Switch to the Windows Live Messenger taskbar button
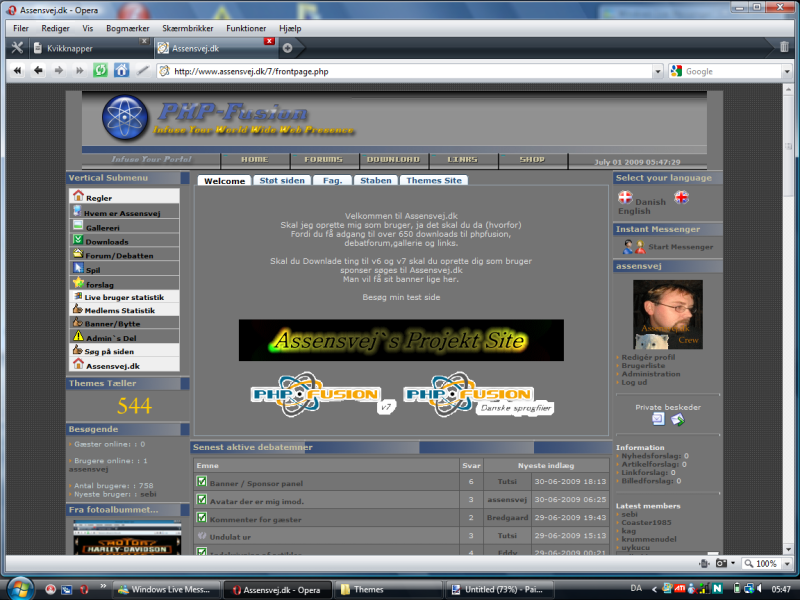Screen dimensions: 800x600 [x=166, y=590]
